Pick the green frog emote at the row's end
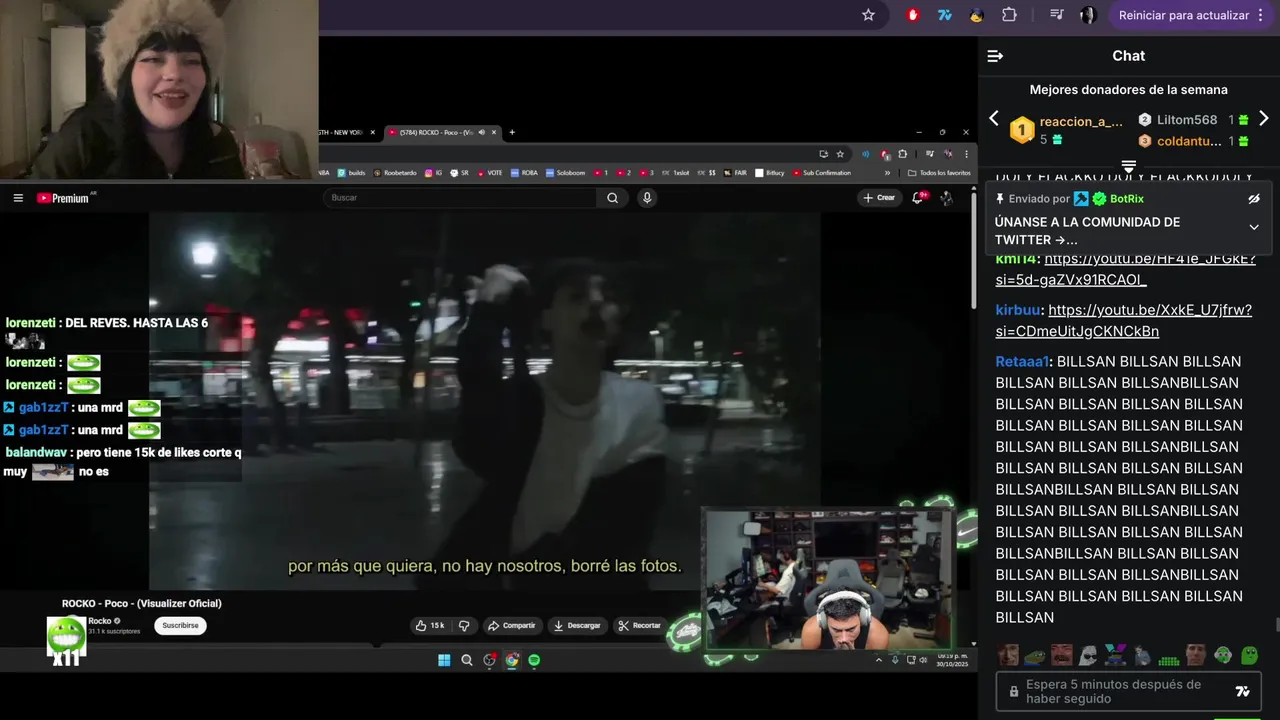The width and height of the screenshot is (1280, 720). pyautogui.click(x=1250, y=656)
